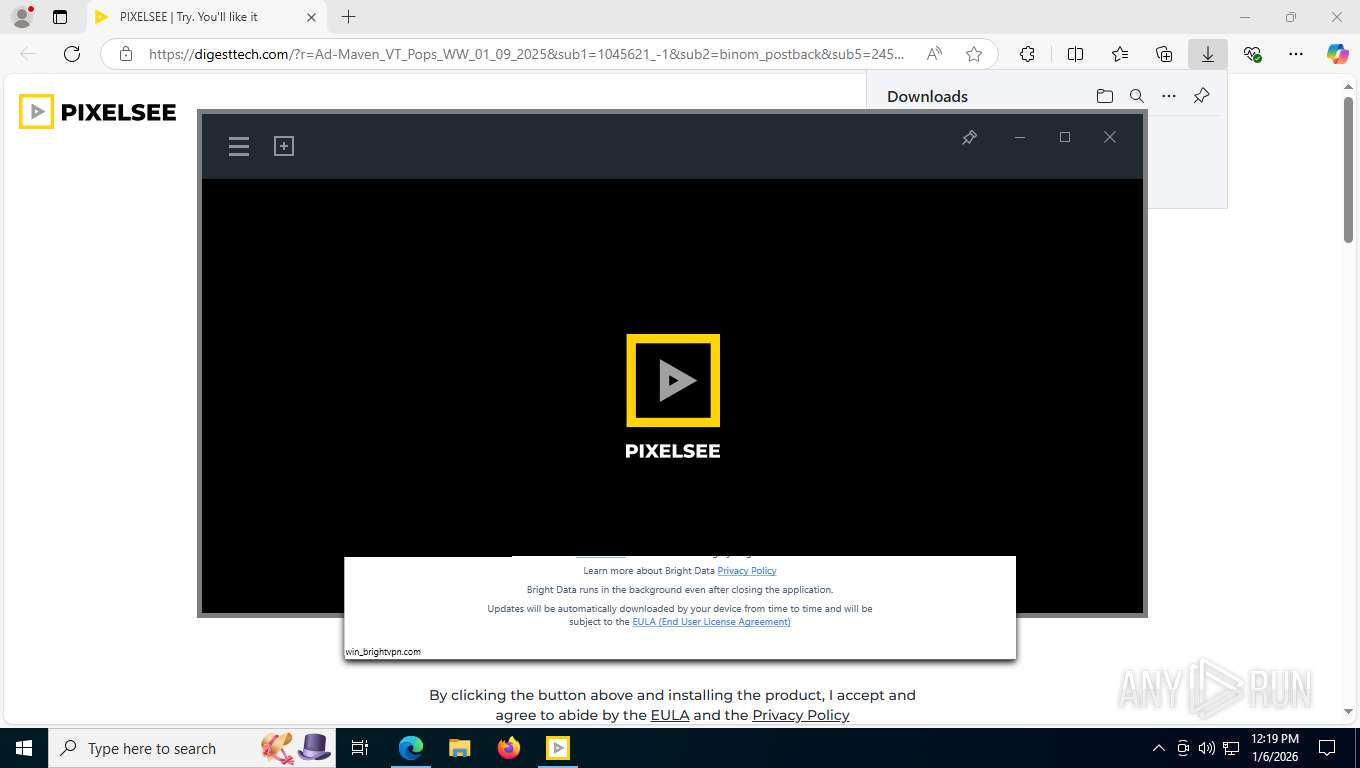
Task: Launch Firefox from the taskbar
Action: pos(509,748)
